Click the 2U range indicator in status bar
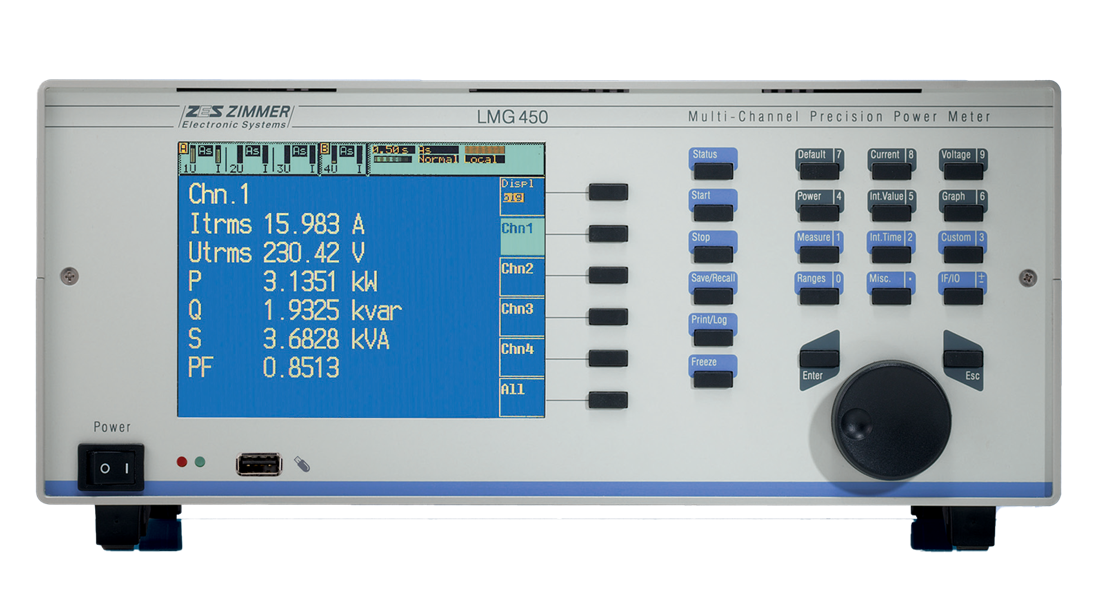The width and height of the screenshot is (1105, 610). pos(248,159)
